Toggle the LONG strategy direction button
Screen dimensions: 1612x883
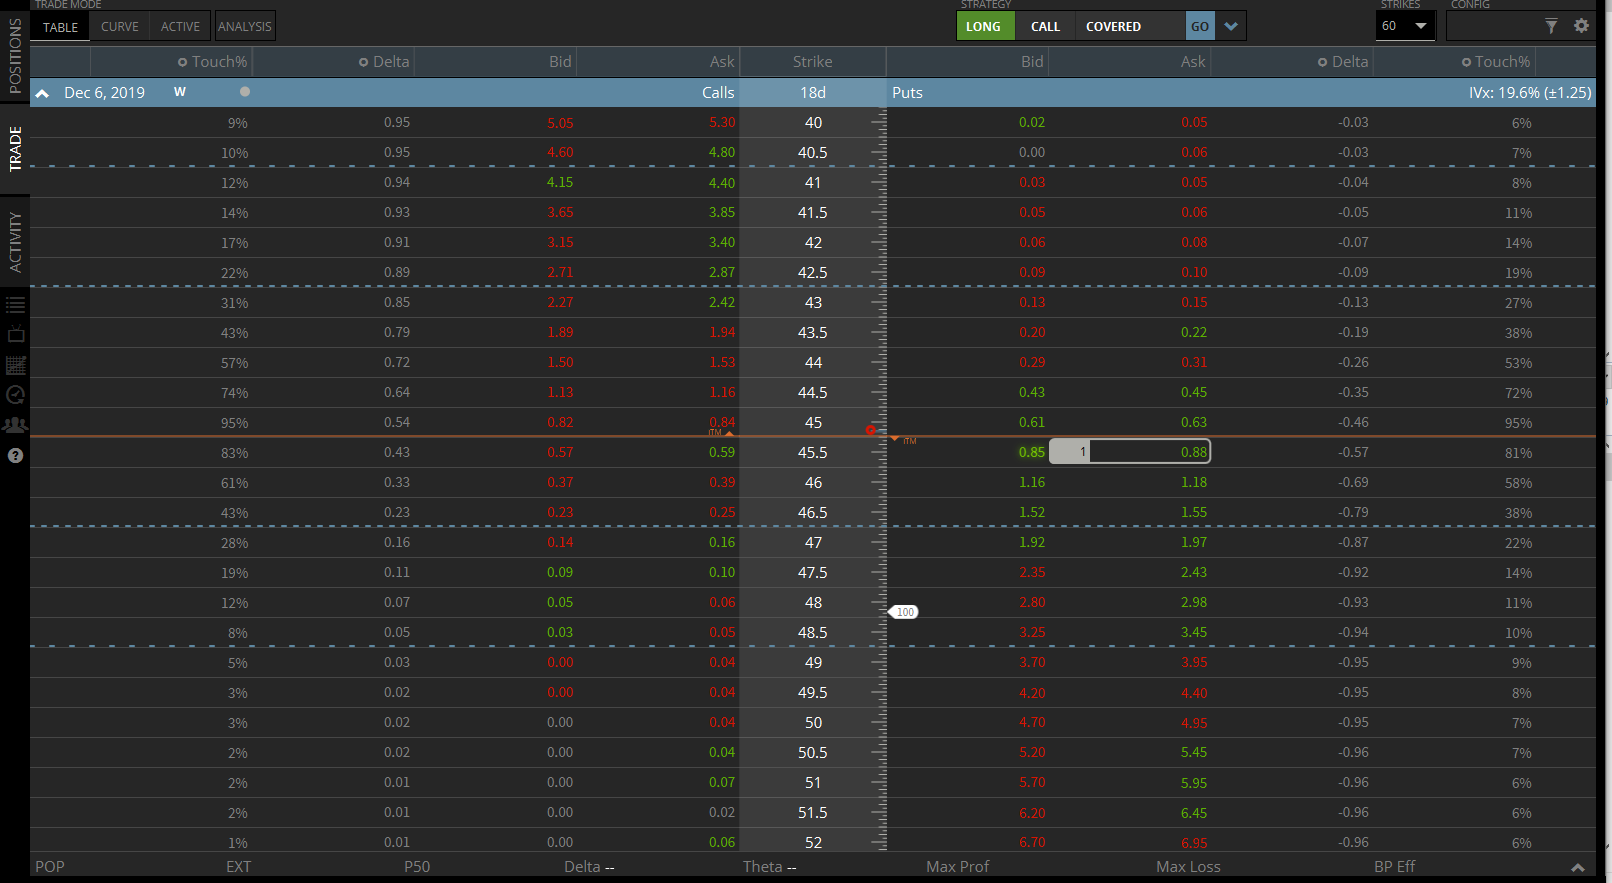point(984,27)
